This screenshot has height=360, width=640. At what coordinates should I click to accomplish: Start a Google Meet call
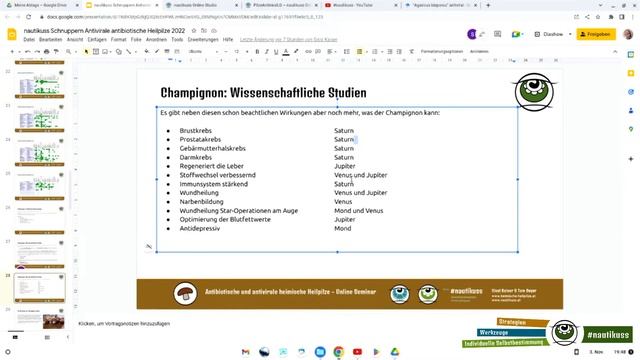point(517,34)
